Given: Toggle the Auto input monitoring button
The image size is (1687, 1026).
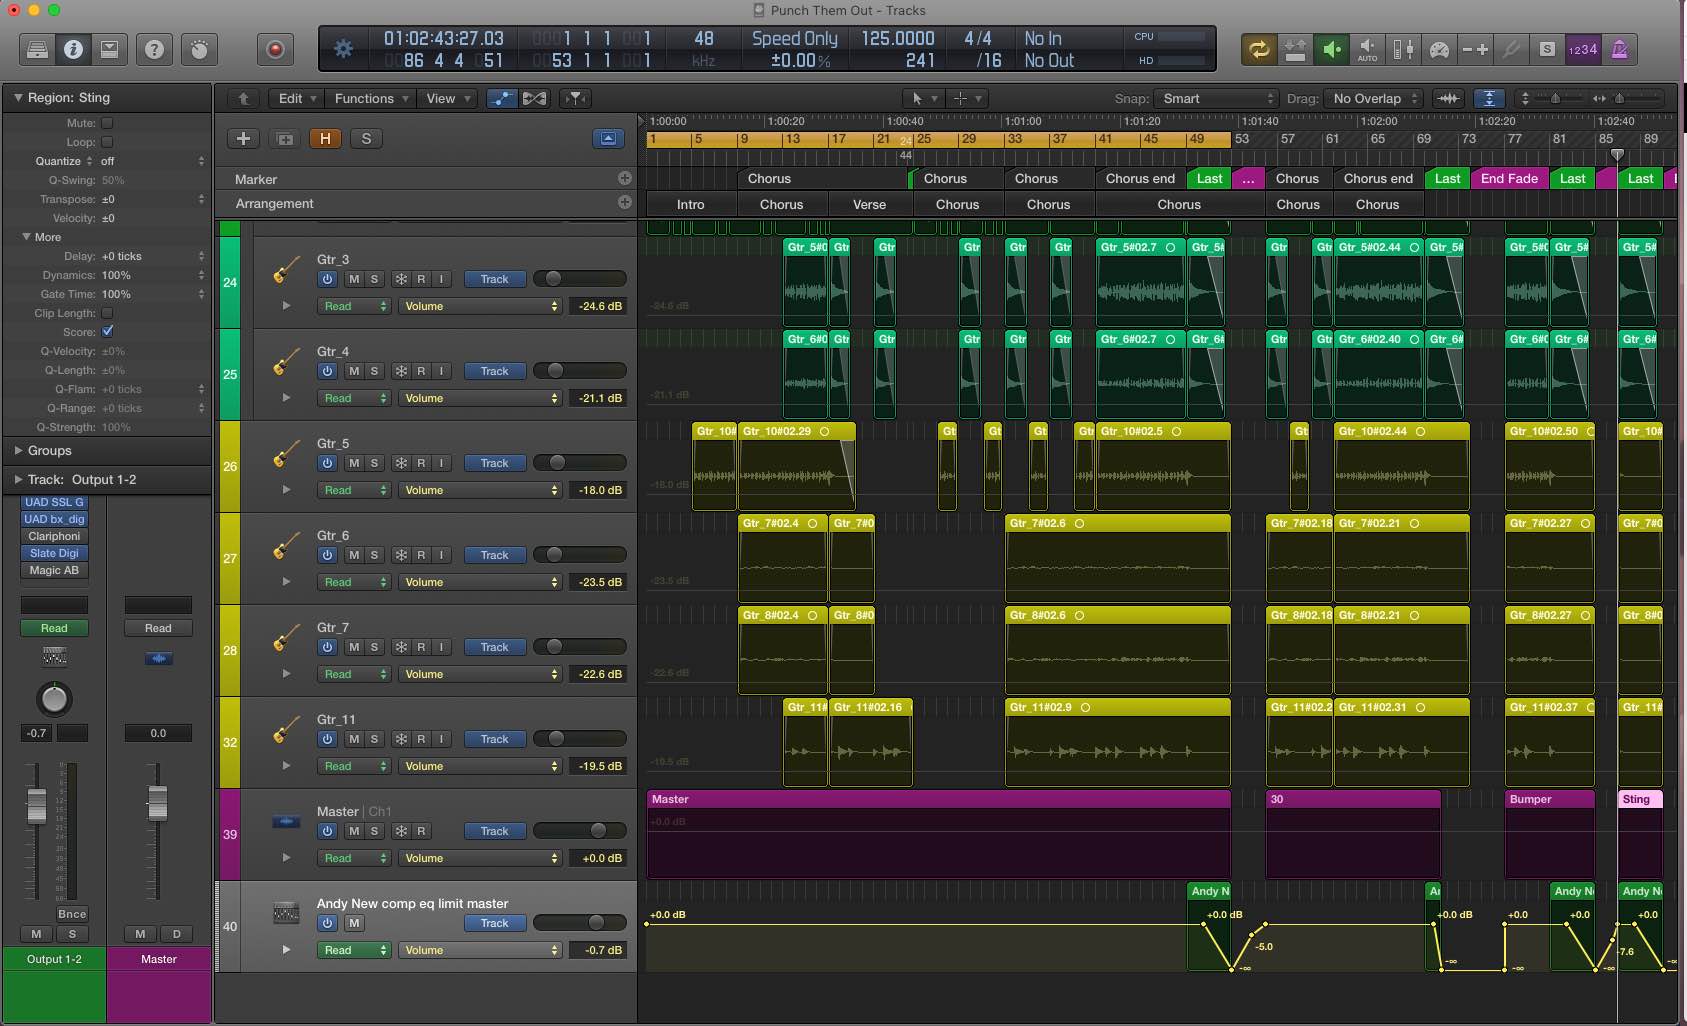Looking at the screenshot, I should click(1367, 49).
